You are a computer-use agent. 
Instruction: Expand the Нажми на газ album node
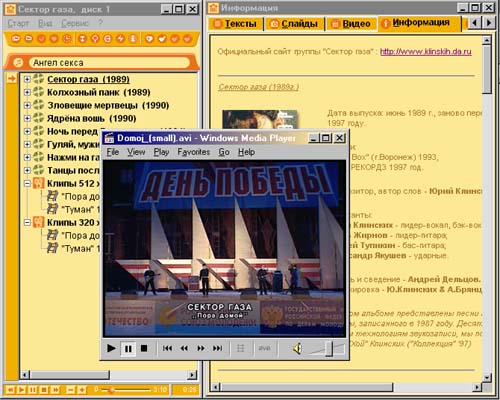click(27, 157)
